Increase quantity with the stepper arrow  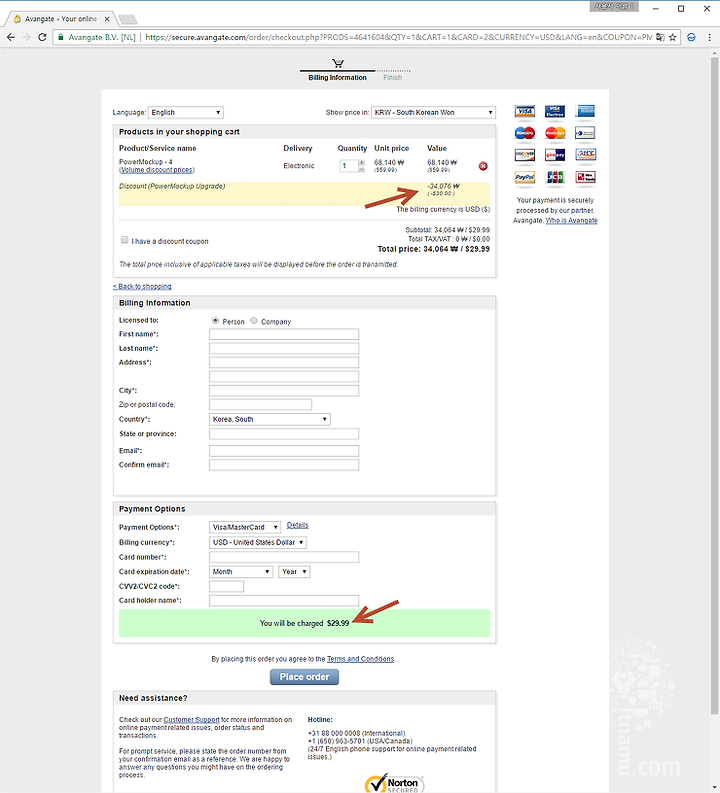(x=362, y=162)
